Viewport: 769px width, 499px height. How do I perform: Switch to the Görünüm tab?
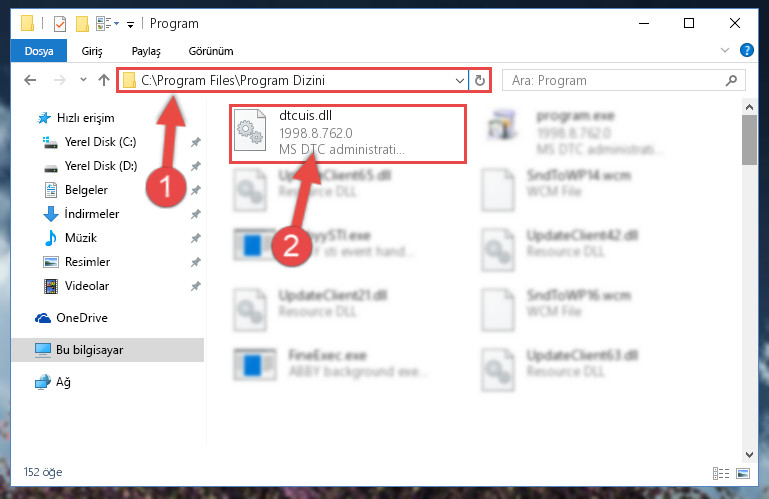coord(211,51)
